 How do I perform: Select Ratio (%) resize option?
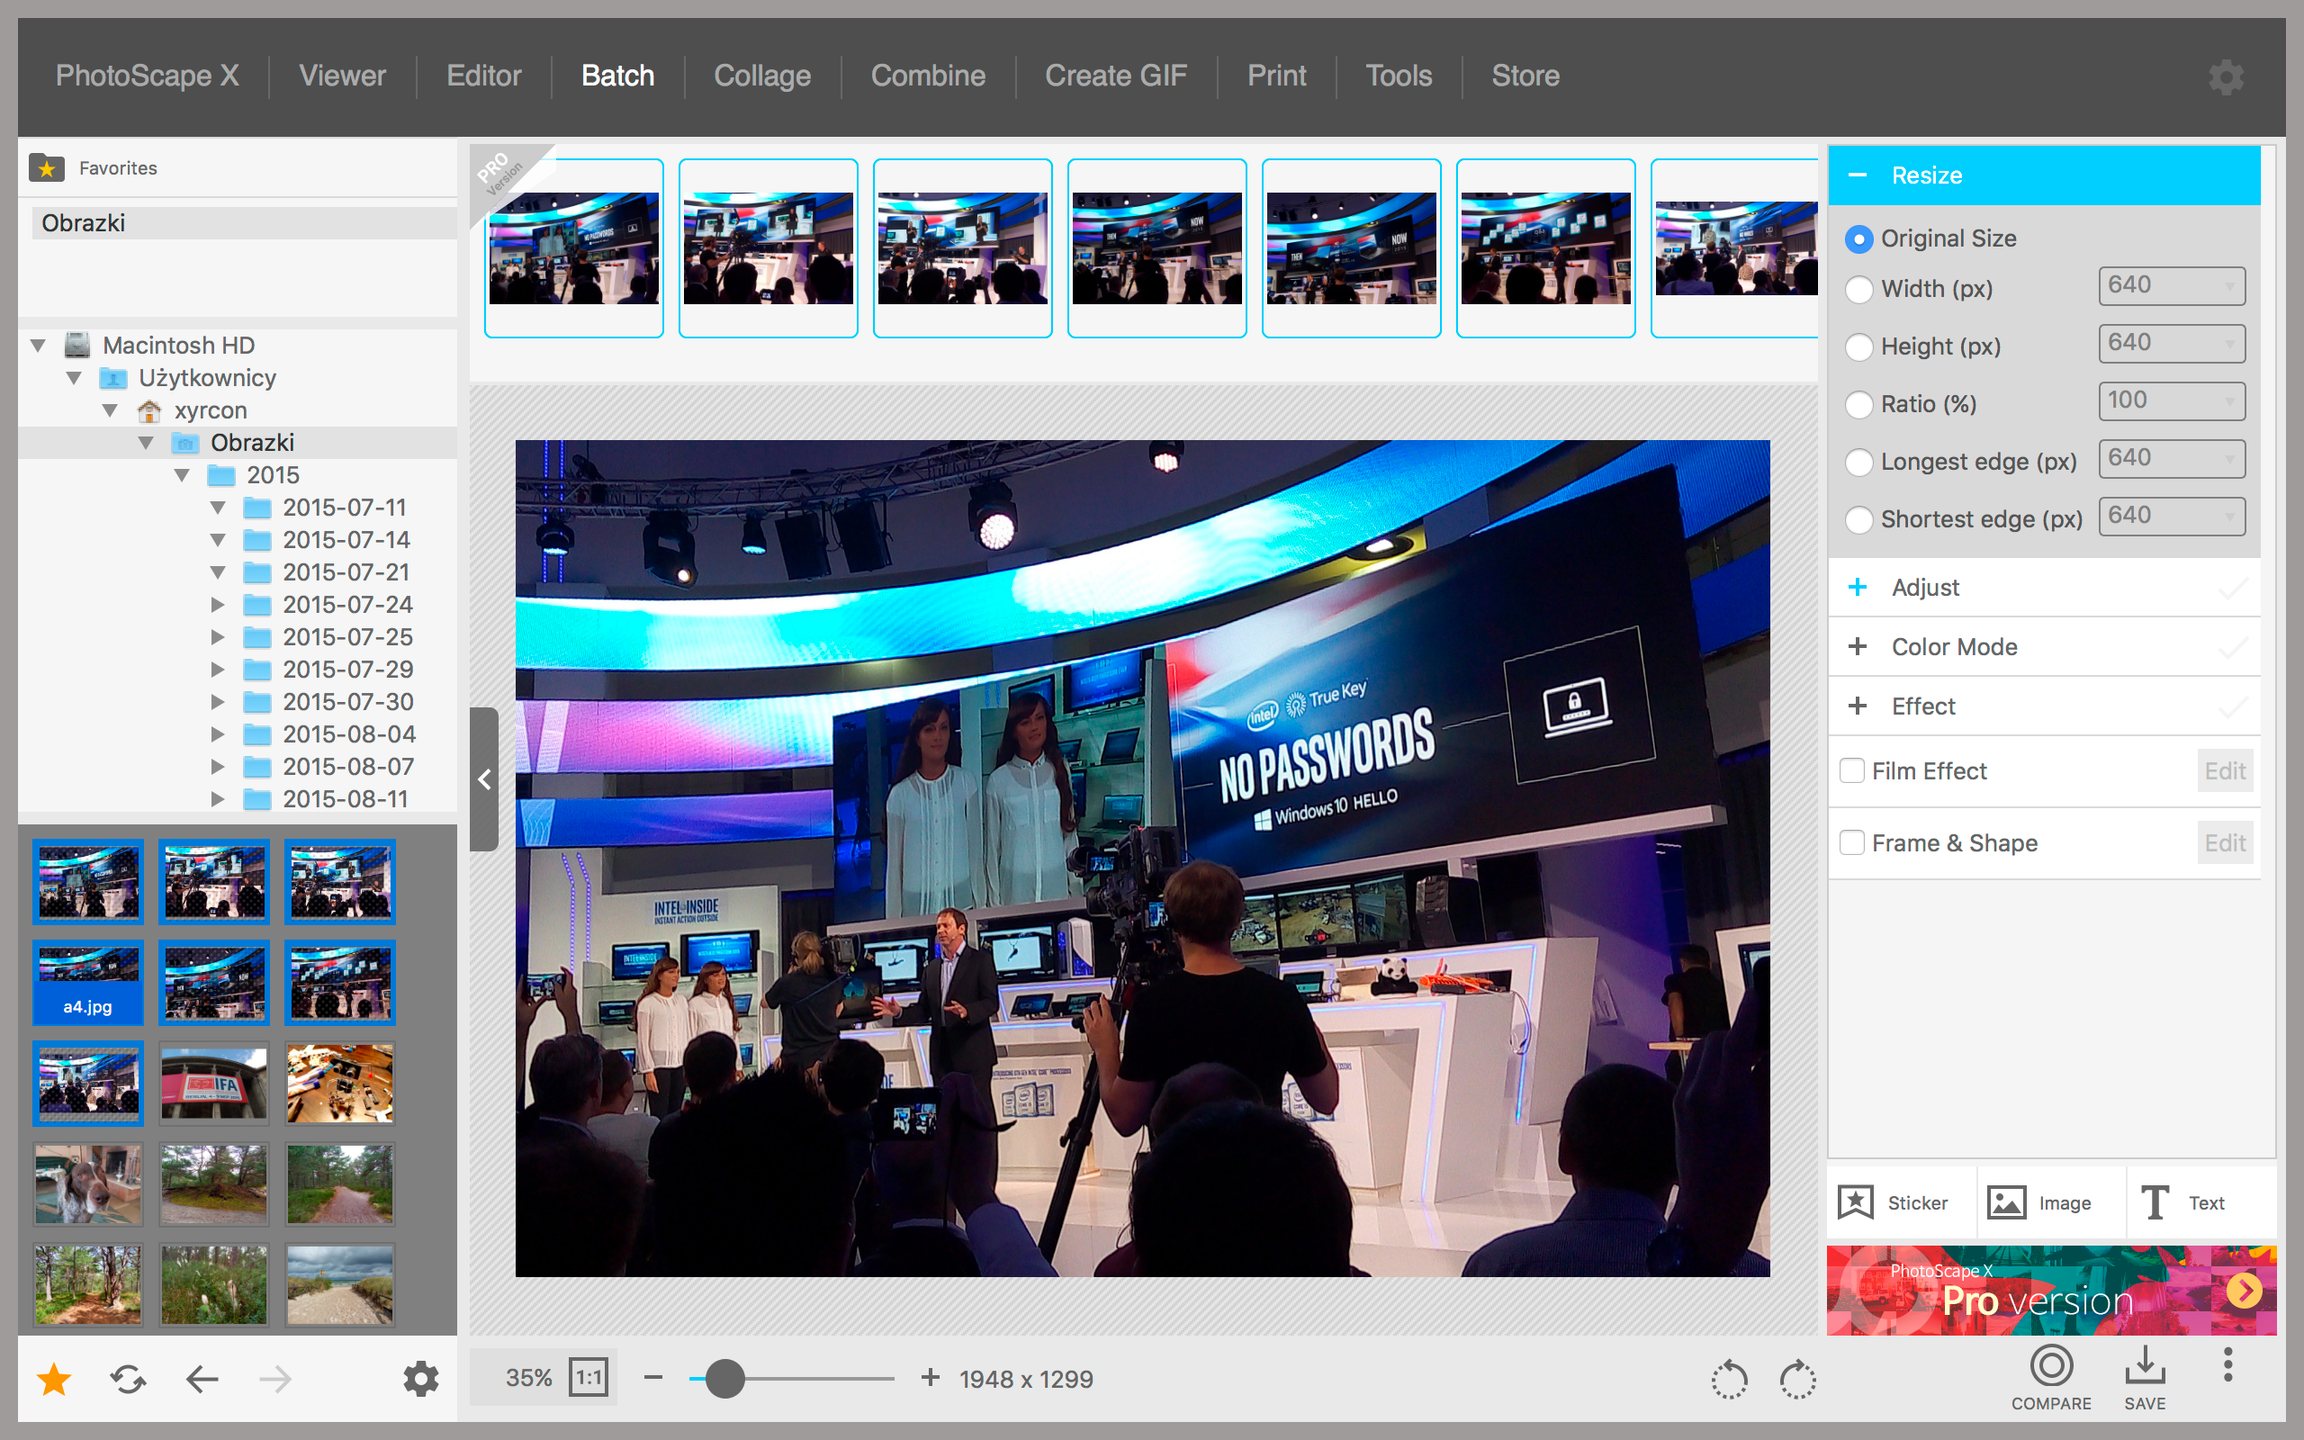click(1859, 404)
